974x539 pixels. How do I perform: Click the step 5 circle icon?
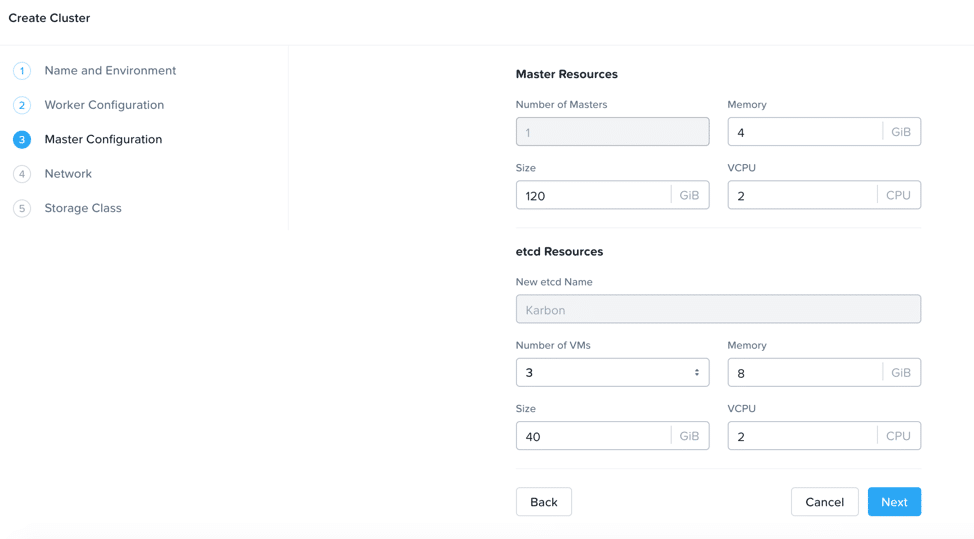22,209
